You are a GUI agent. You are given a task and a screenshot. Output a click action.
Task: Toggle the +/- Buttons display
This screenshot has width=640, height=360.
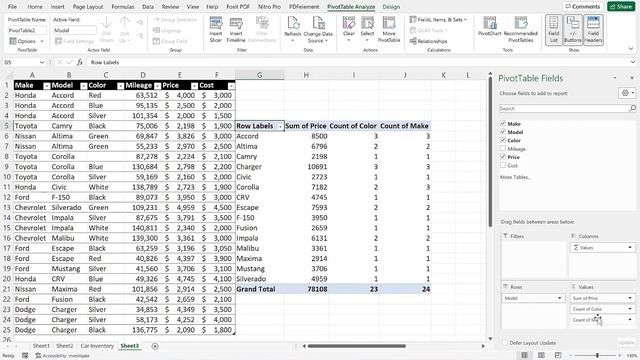[573, 30]
